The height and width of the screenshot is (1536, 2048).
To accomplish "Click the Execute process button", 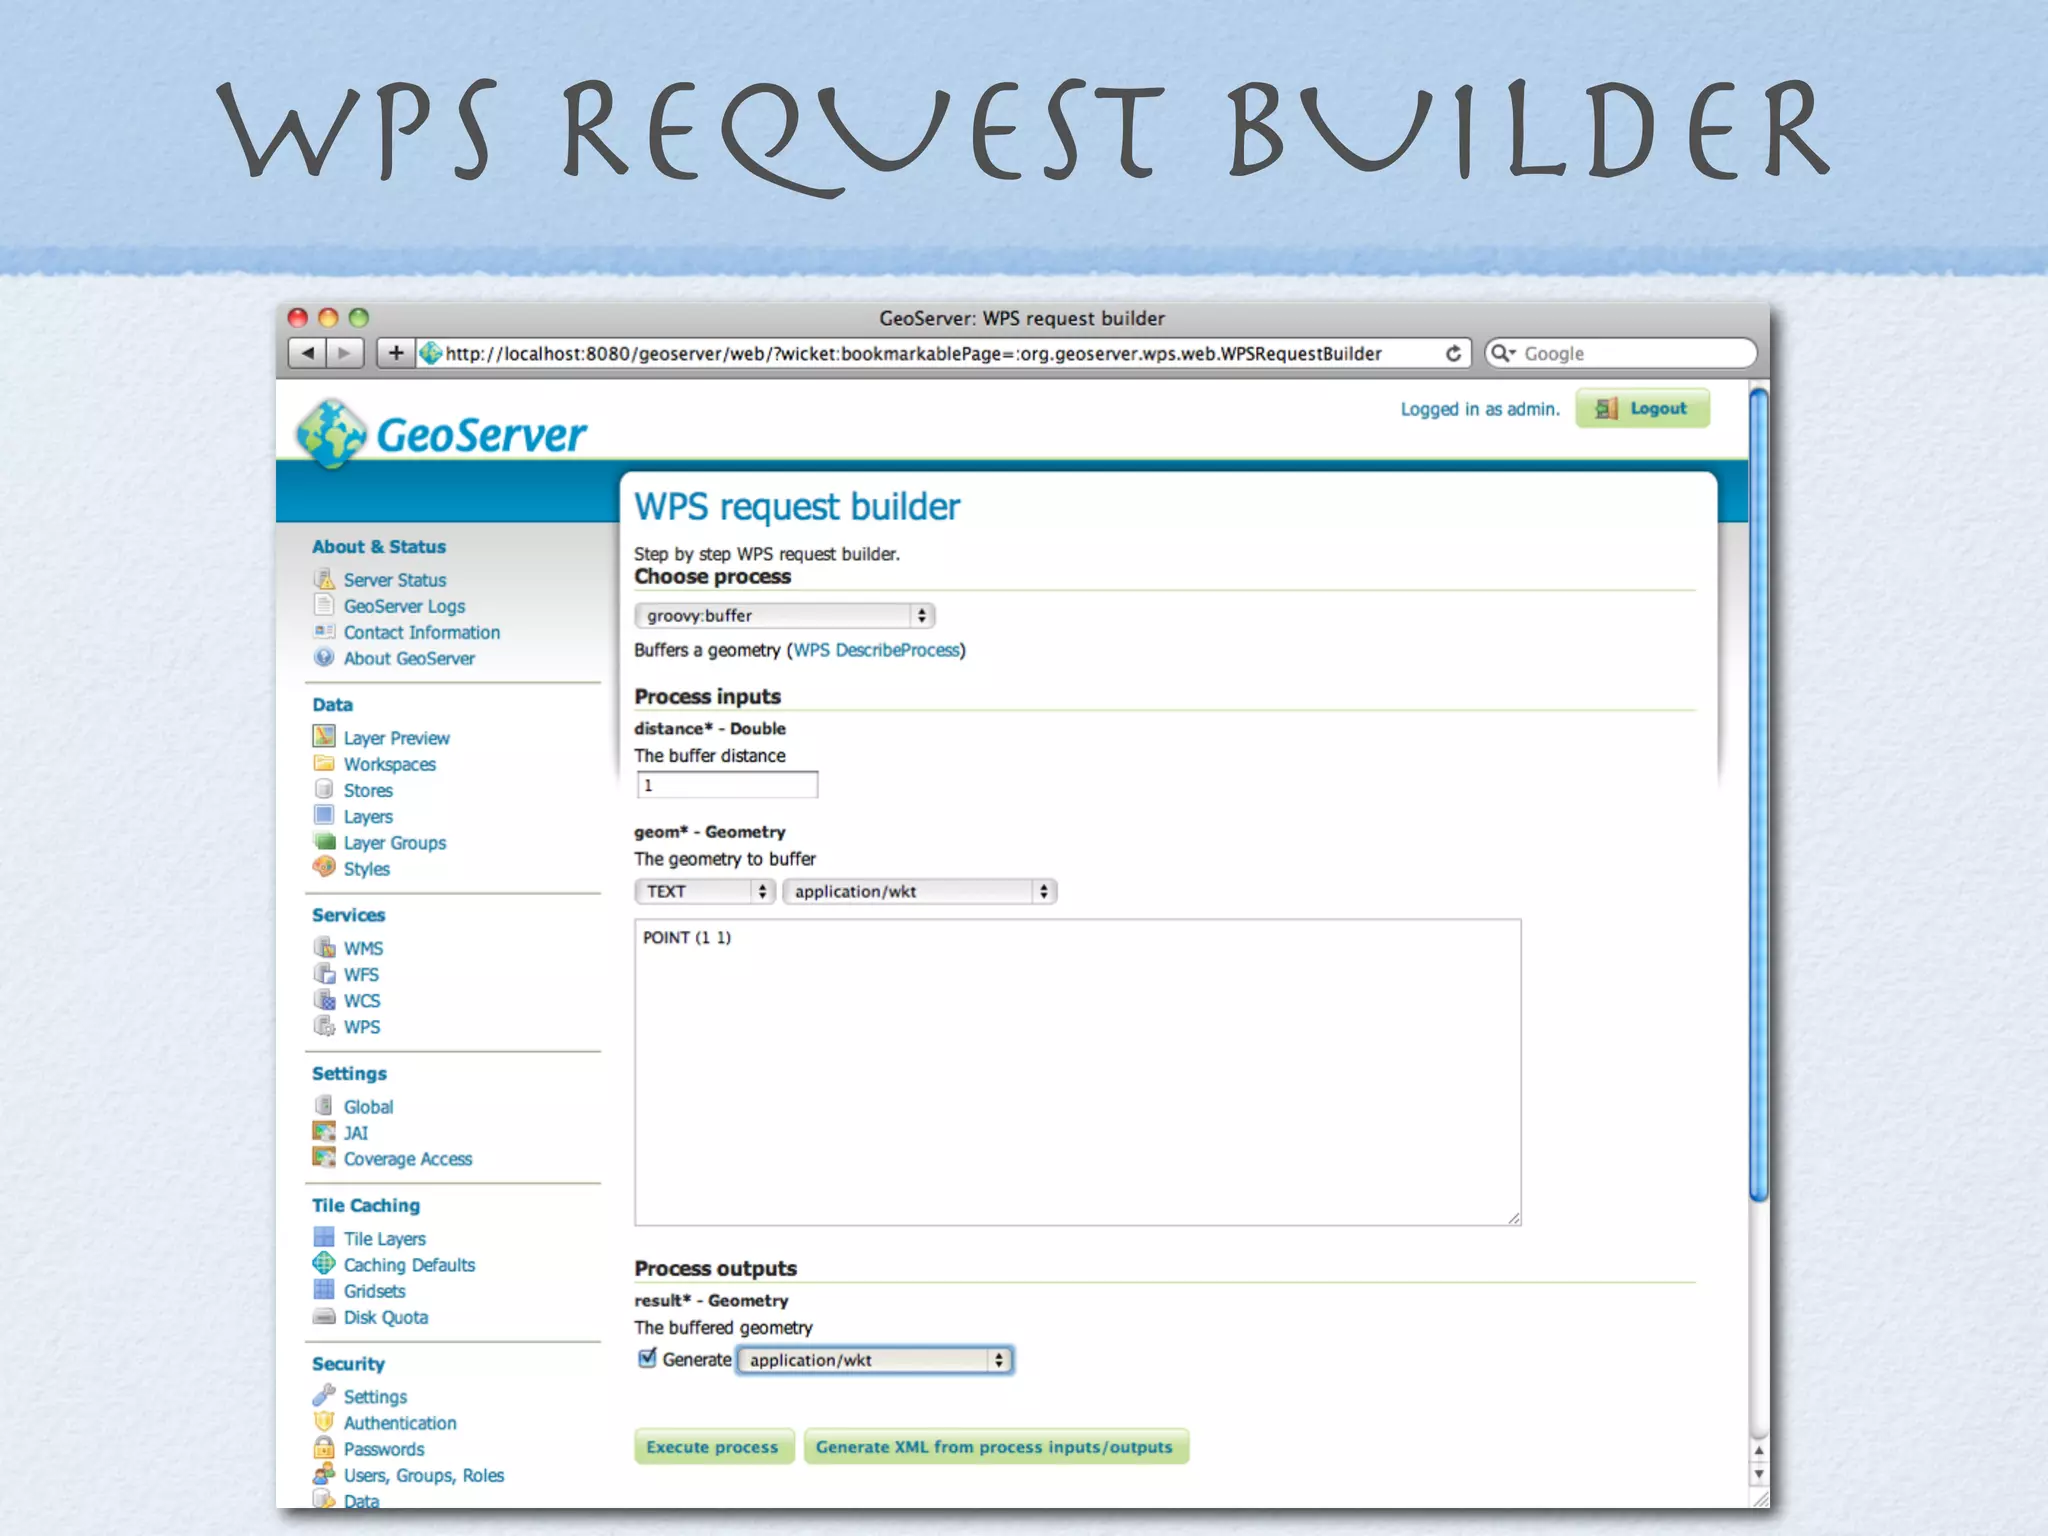I will pyautogui.click(x=712, y=1447).
